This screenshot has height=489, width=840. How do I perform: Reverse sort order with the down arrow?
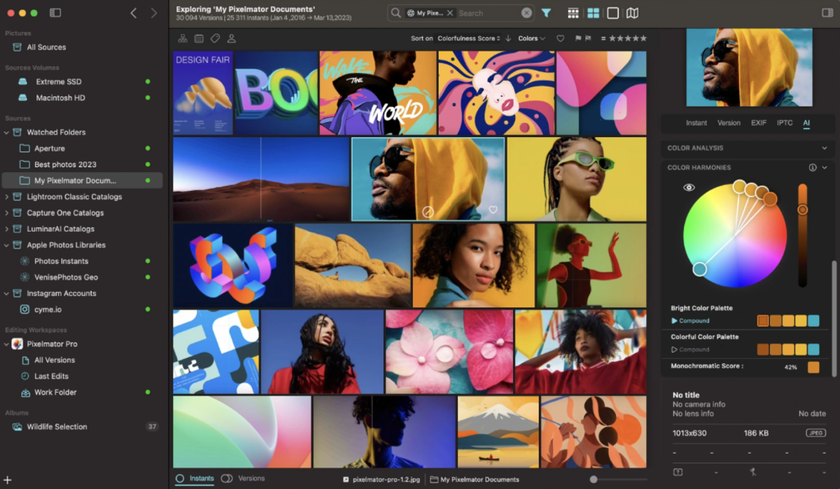508,39
